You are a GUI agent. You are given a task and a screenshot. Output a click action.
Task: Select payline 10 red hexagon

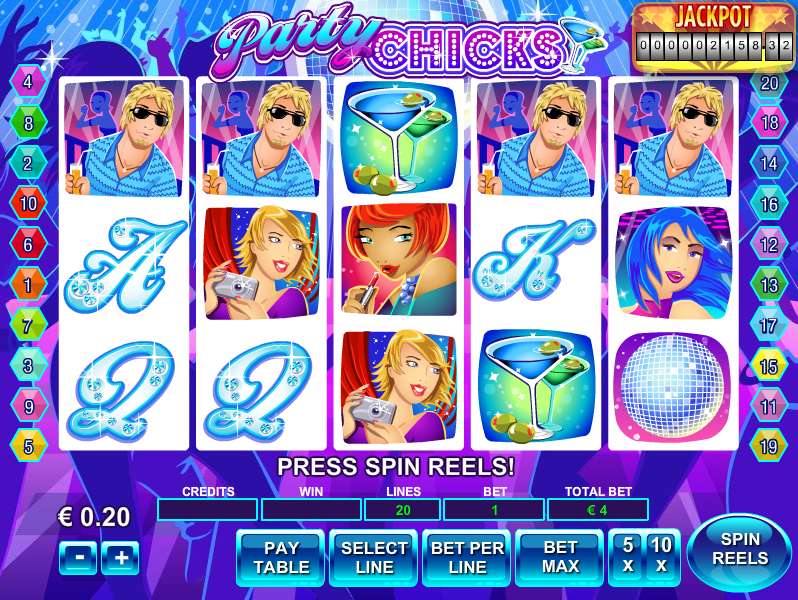(28, 204)
